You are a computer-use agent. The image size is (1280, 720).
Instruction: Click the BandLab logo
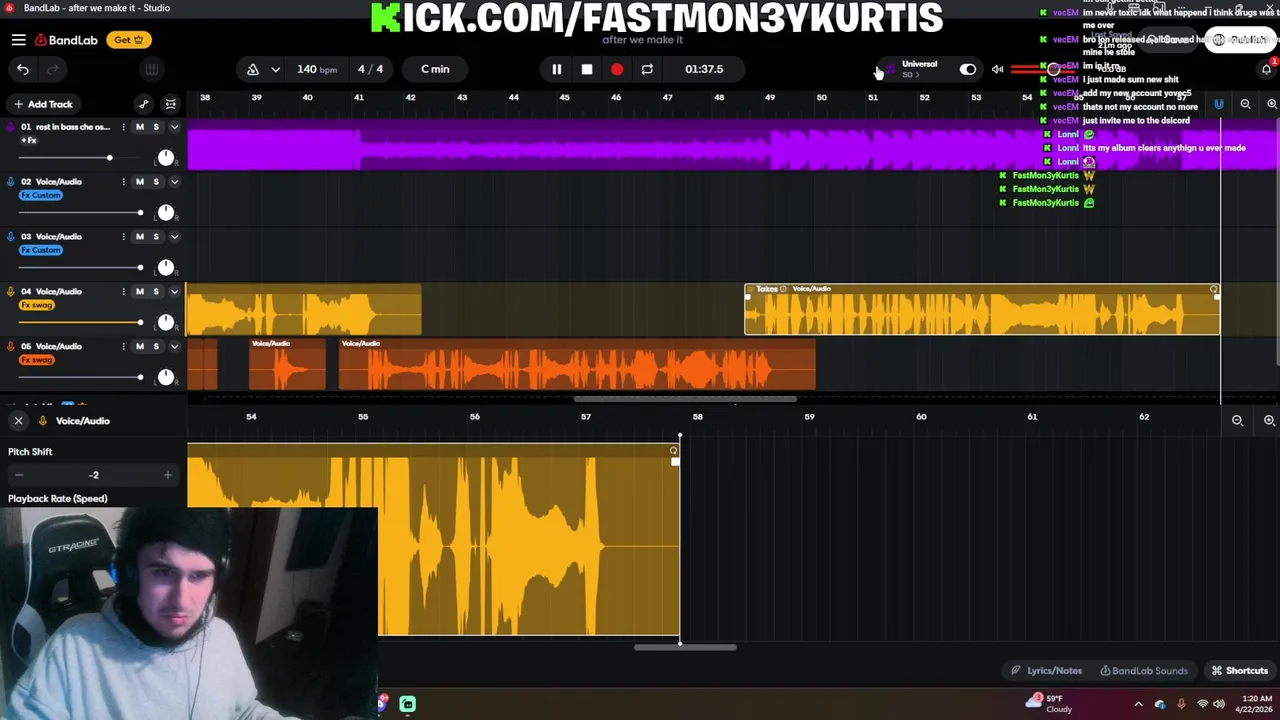click(67, 40)
